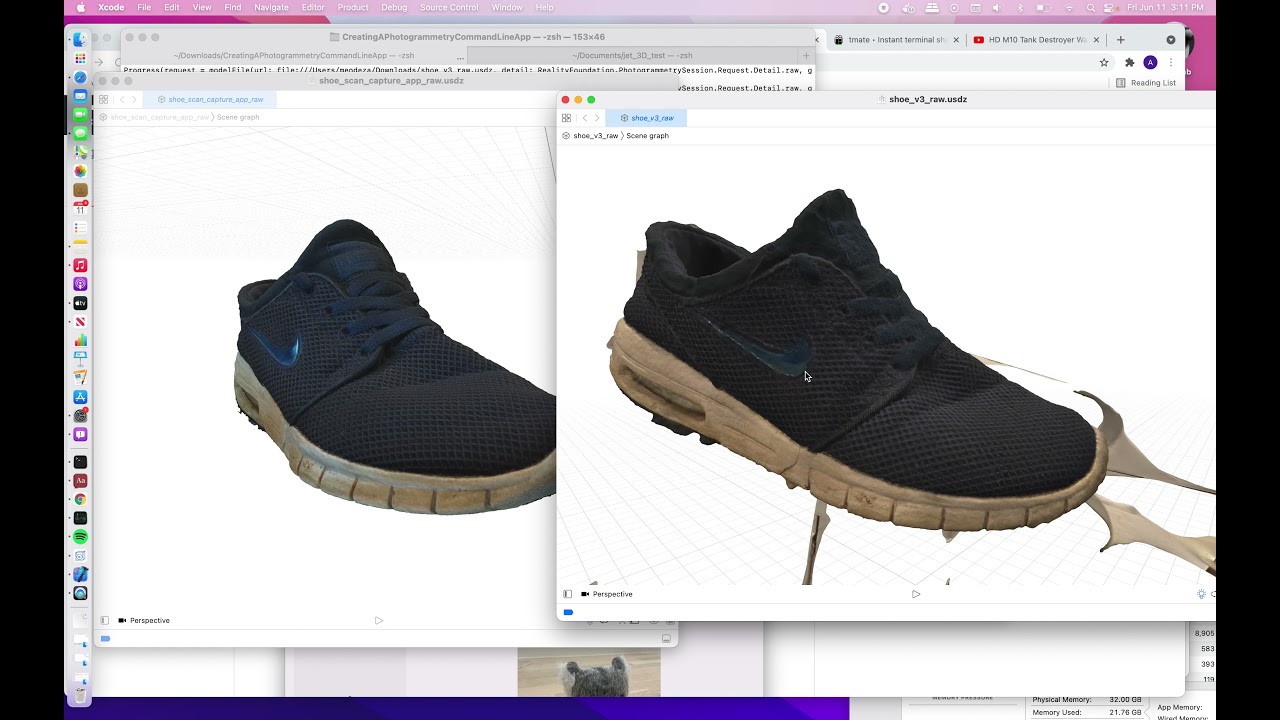Image resolution: width=1280 pixels, height=720 pixels.
Task: Play the scene in shoe_v3_raw window
Action: click(916, 594)
